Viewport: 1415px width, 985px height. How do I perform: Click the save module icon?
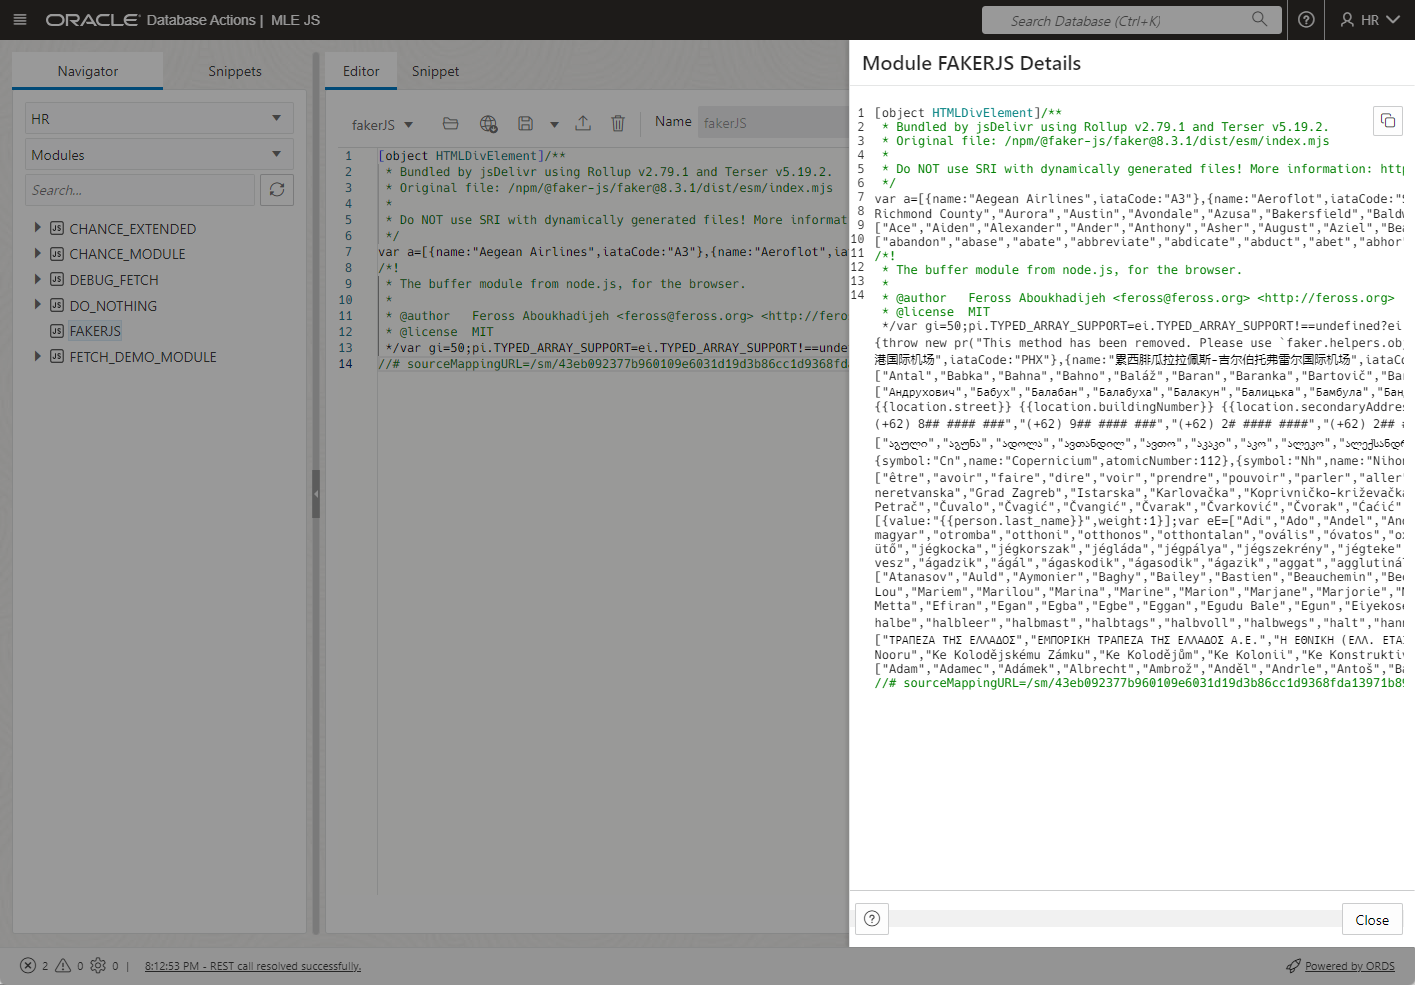coord(525,123)
